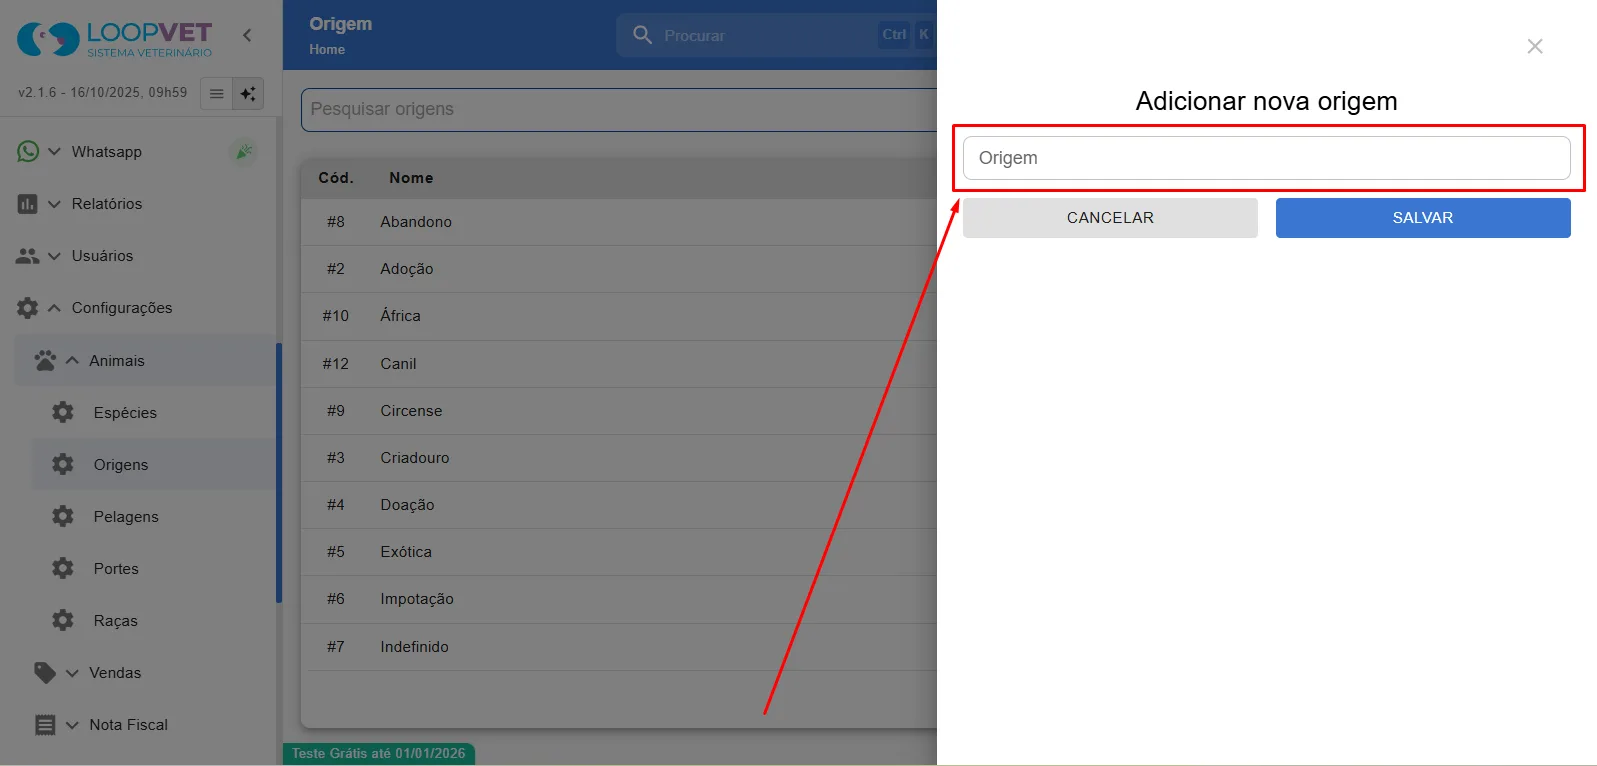The width and height of the screenshot is (1597, 766).
Task: Focus the Origem text field
Action: pos(1267,158)
